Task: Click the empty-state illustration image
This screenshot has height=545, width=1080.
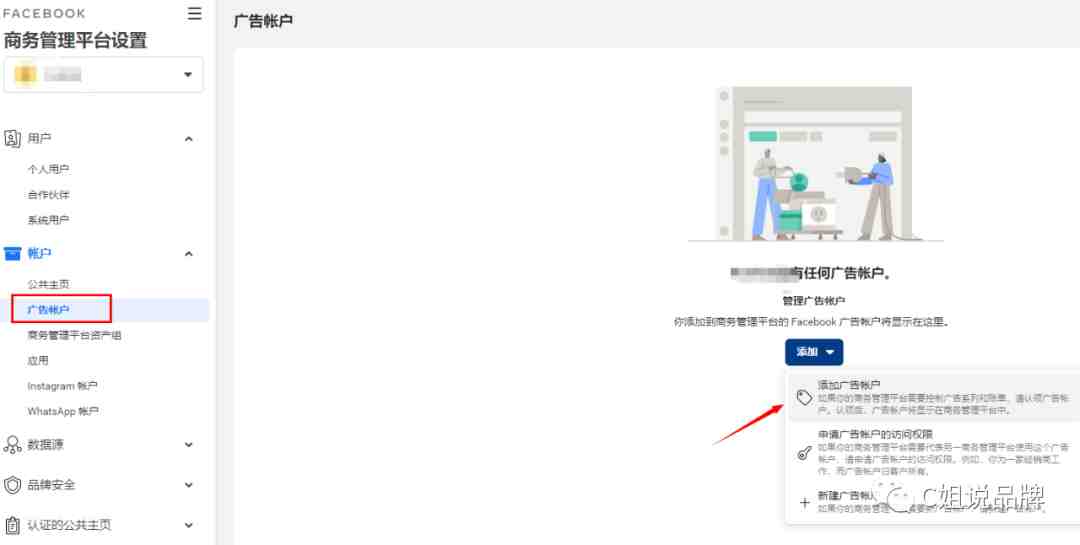Action: (815, 164)
